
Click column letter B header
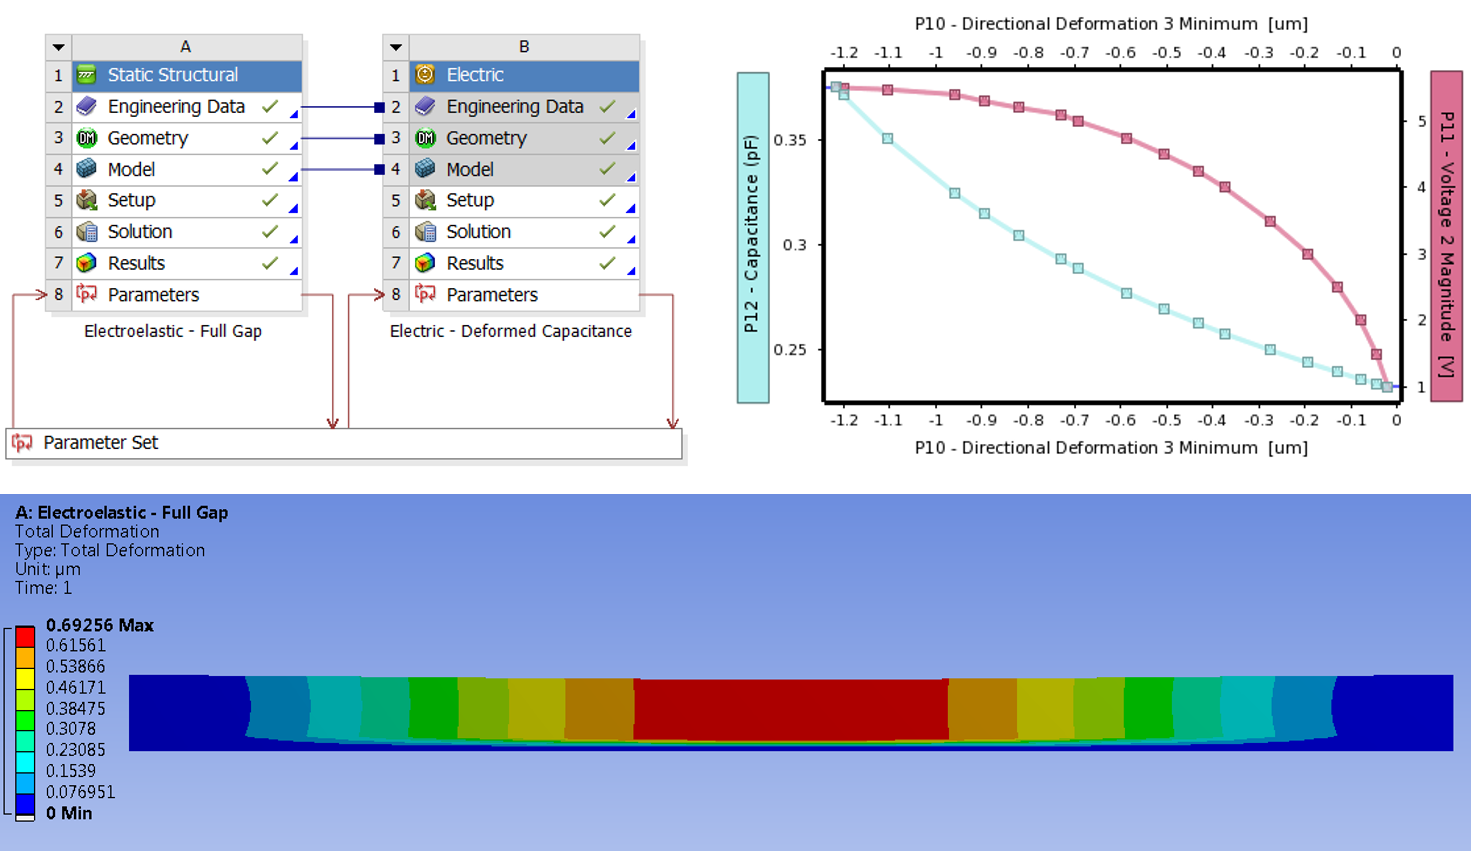524,47
